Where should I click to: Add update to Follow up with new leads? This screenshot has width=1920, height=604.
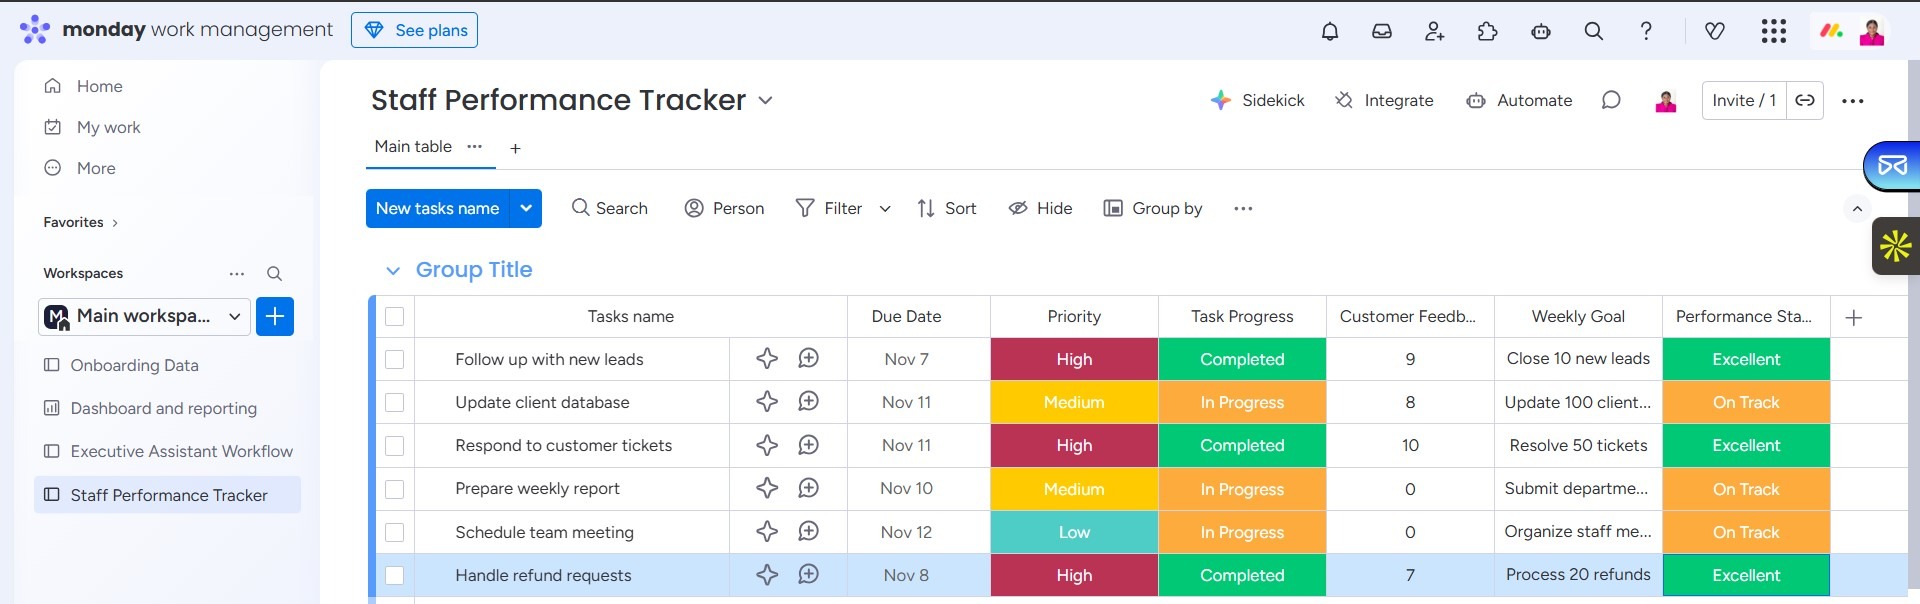pos(808,359)
